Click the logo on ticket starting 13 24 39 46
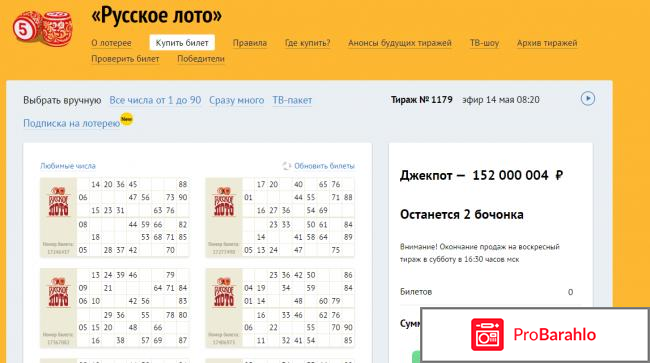Image resolution: width=650 pixels, height=363 pixels. click(58, 293)
